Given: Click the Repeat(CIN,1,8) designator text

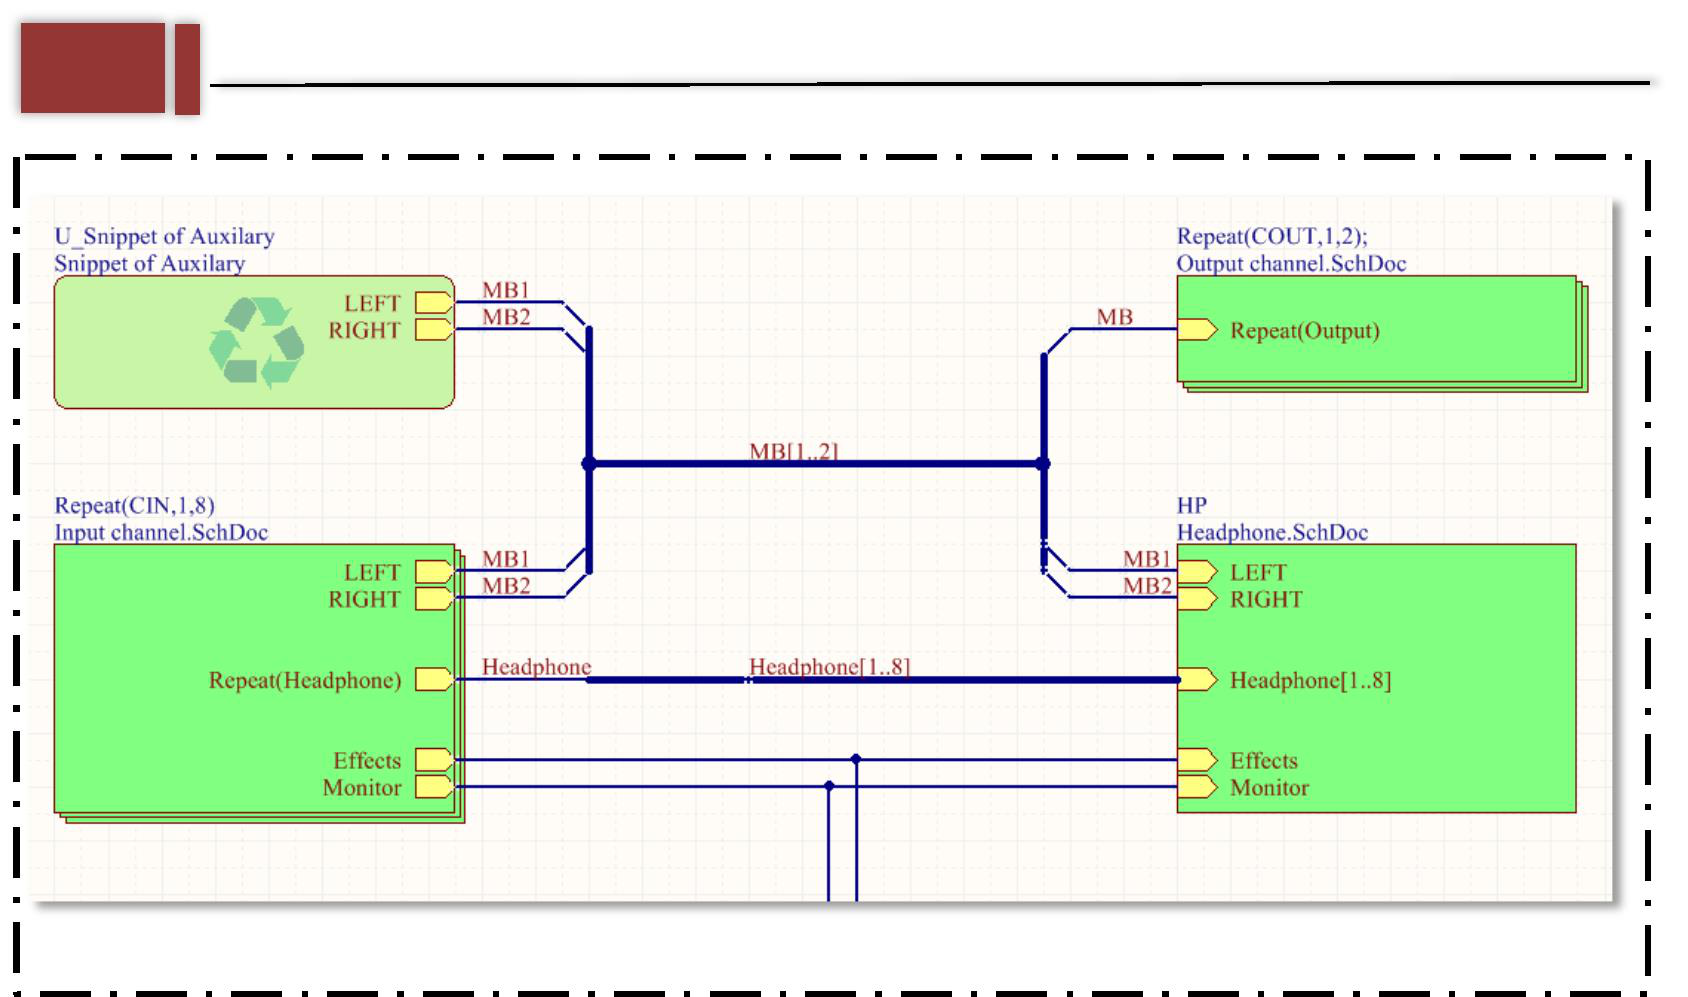Looking at the screenshot, I should 134,505.
